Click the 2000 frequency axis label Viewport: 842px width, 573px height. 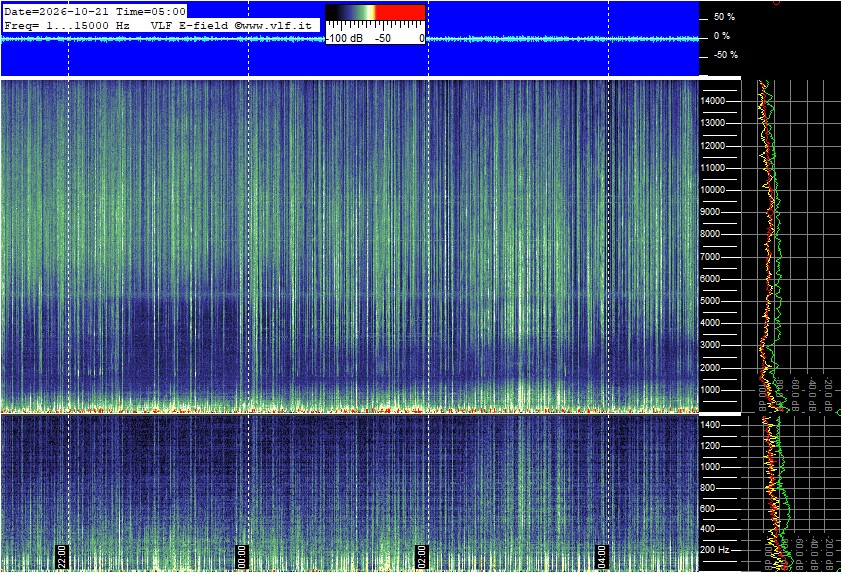pyautogui.click(x=710, y=368)
